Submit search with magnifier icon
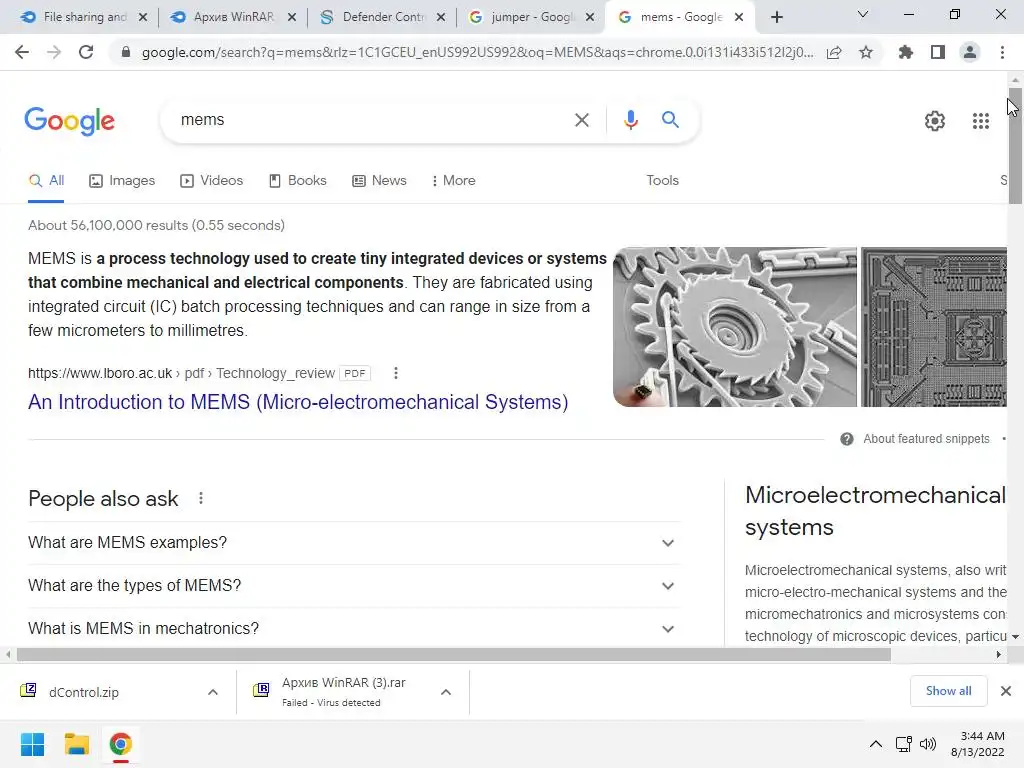The height and width of the screenshot is (768, 1024). coord(670,120)
